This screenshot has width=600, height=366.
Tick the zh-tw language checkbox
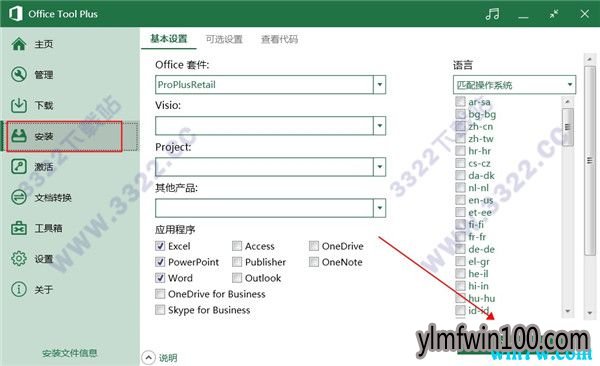click(x=460, y=139)
